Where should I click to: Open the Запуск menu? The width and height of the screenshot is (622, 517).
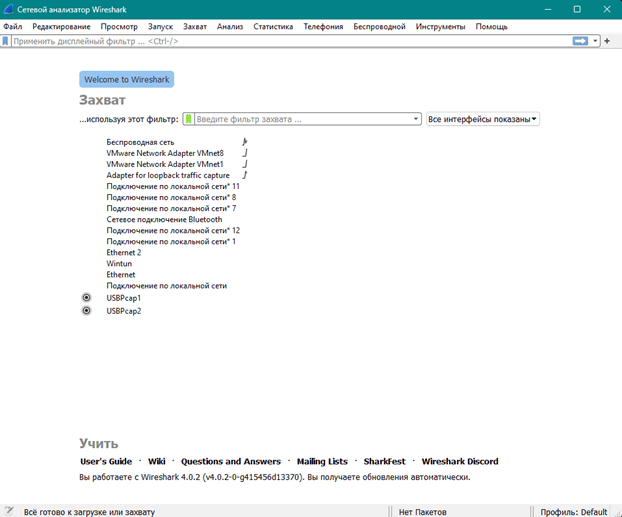[160, 27]
